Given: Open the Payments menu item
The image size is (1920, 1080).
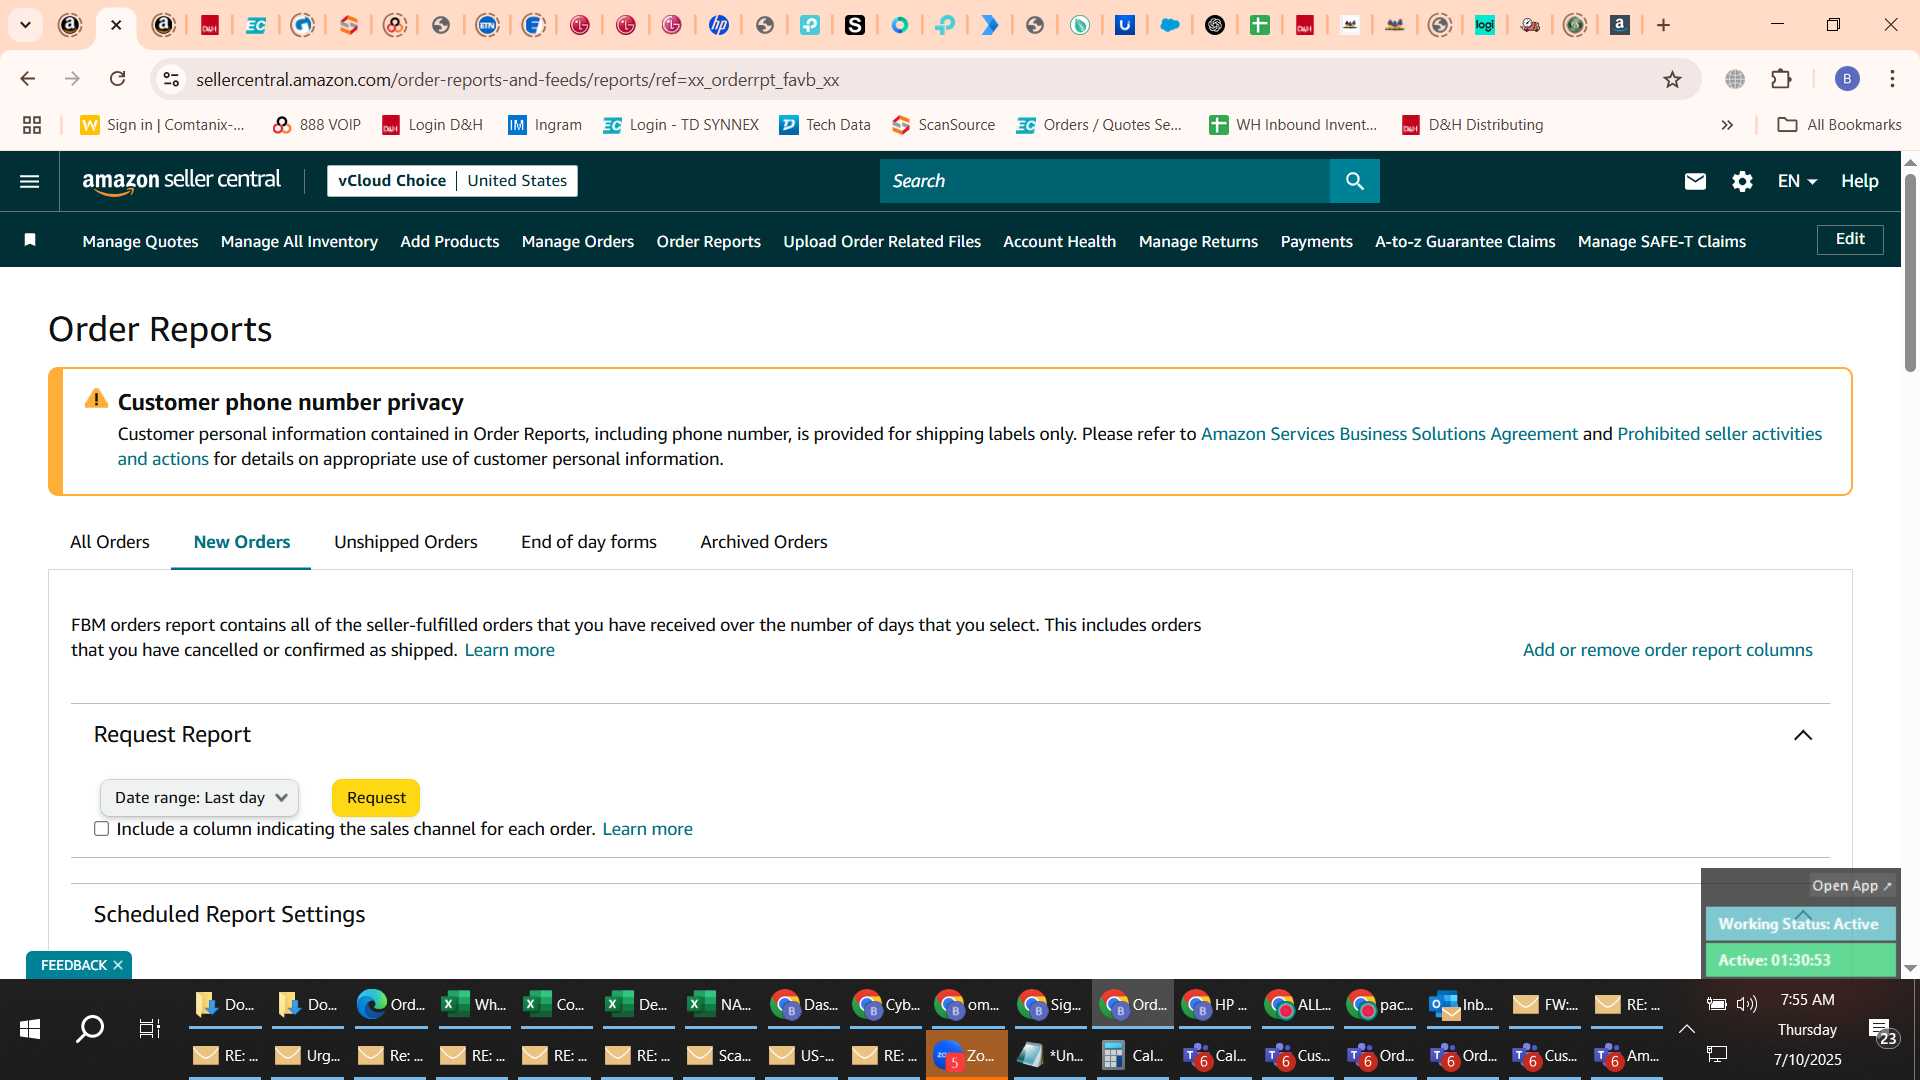Looking at the screenshot, I should (x=1317, y=241).
